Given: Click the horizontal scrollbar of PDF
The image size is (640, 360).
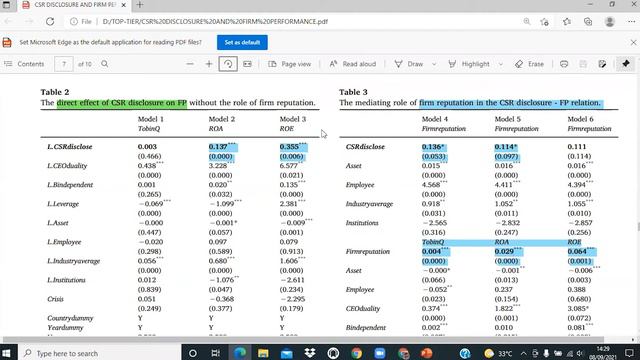Looking at the screenshot, I should [303, 339].
